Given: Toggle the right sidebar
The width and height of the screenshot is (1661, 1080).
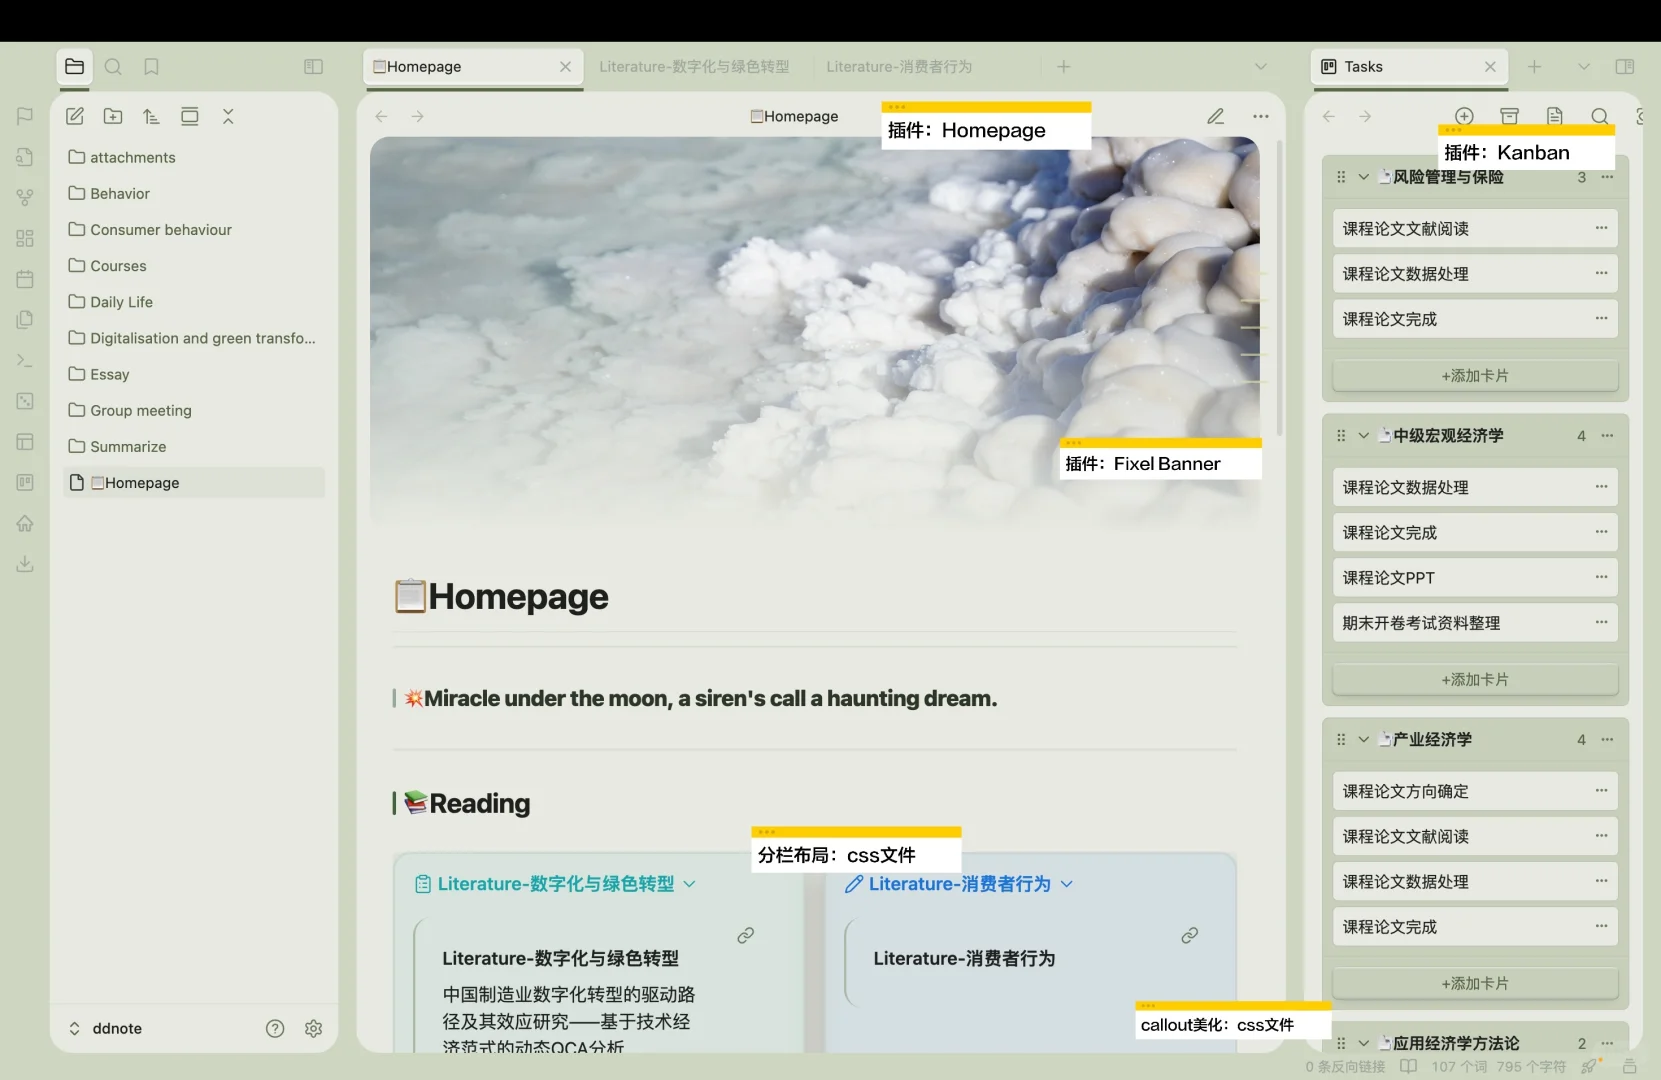Looking at the screenshot, I should point(1625,66).
